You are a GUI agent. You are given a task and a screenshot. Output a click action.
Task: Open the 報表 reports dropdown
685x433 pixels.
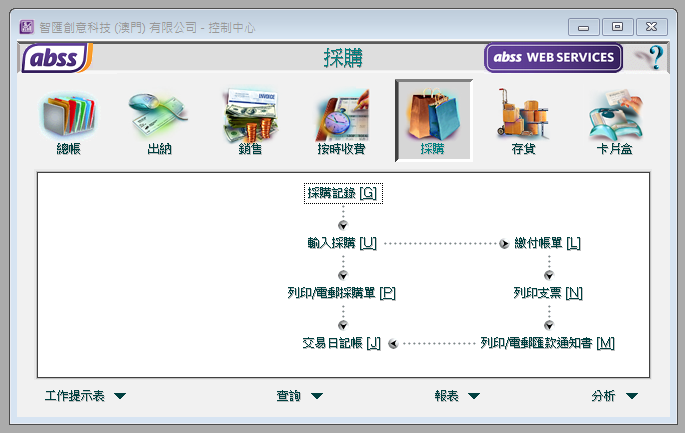457,396
